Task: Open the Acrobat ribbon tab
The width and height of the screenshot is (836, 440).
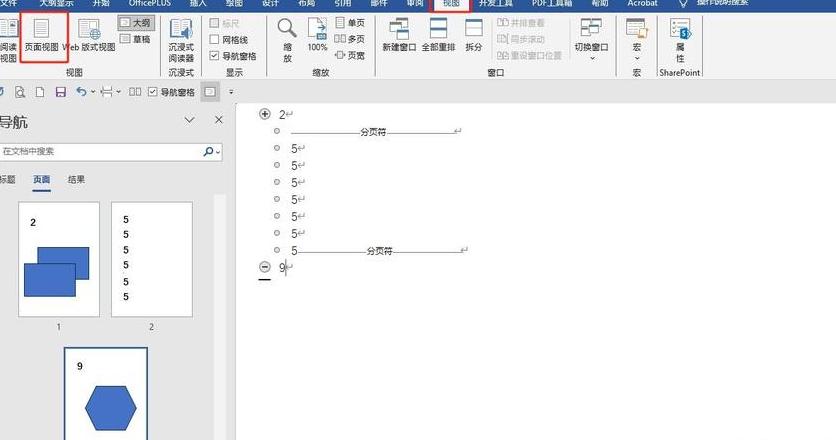Action: [642, 3]
